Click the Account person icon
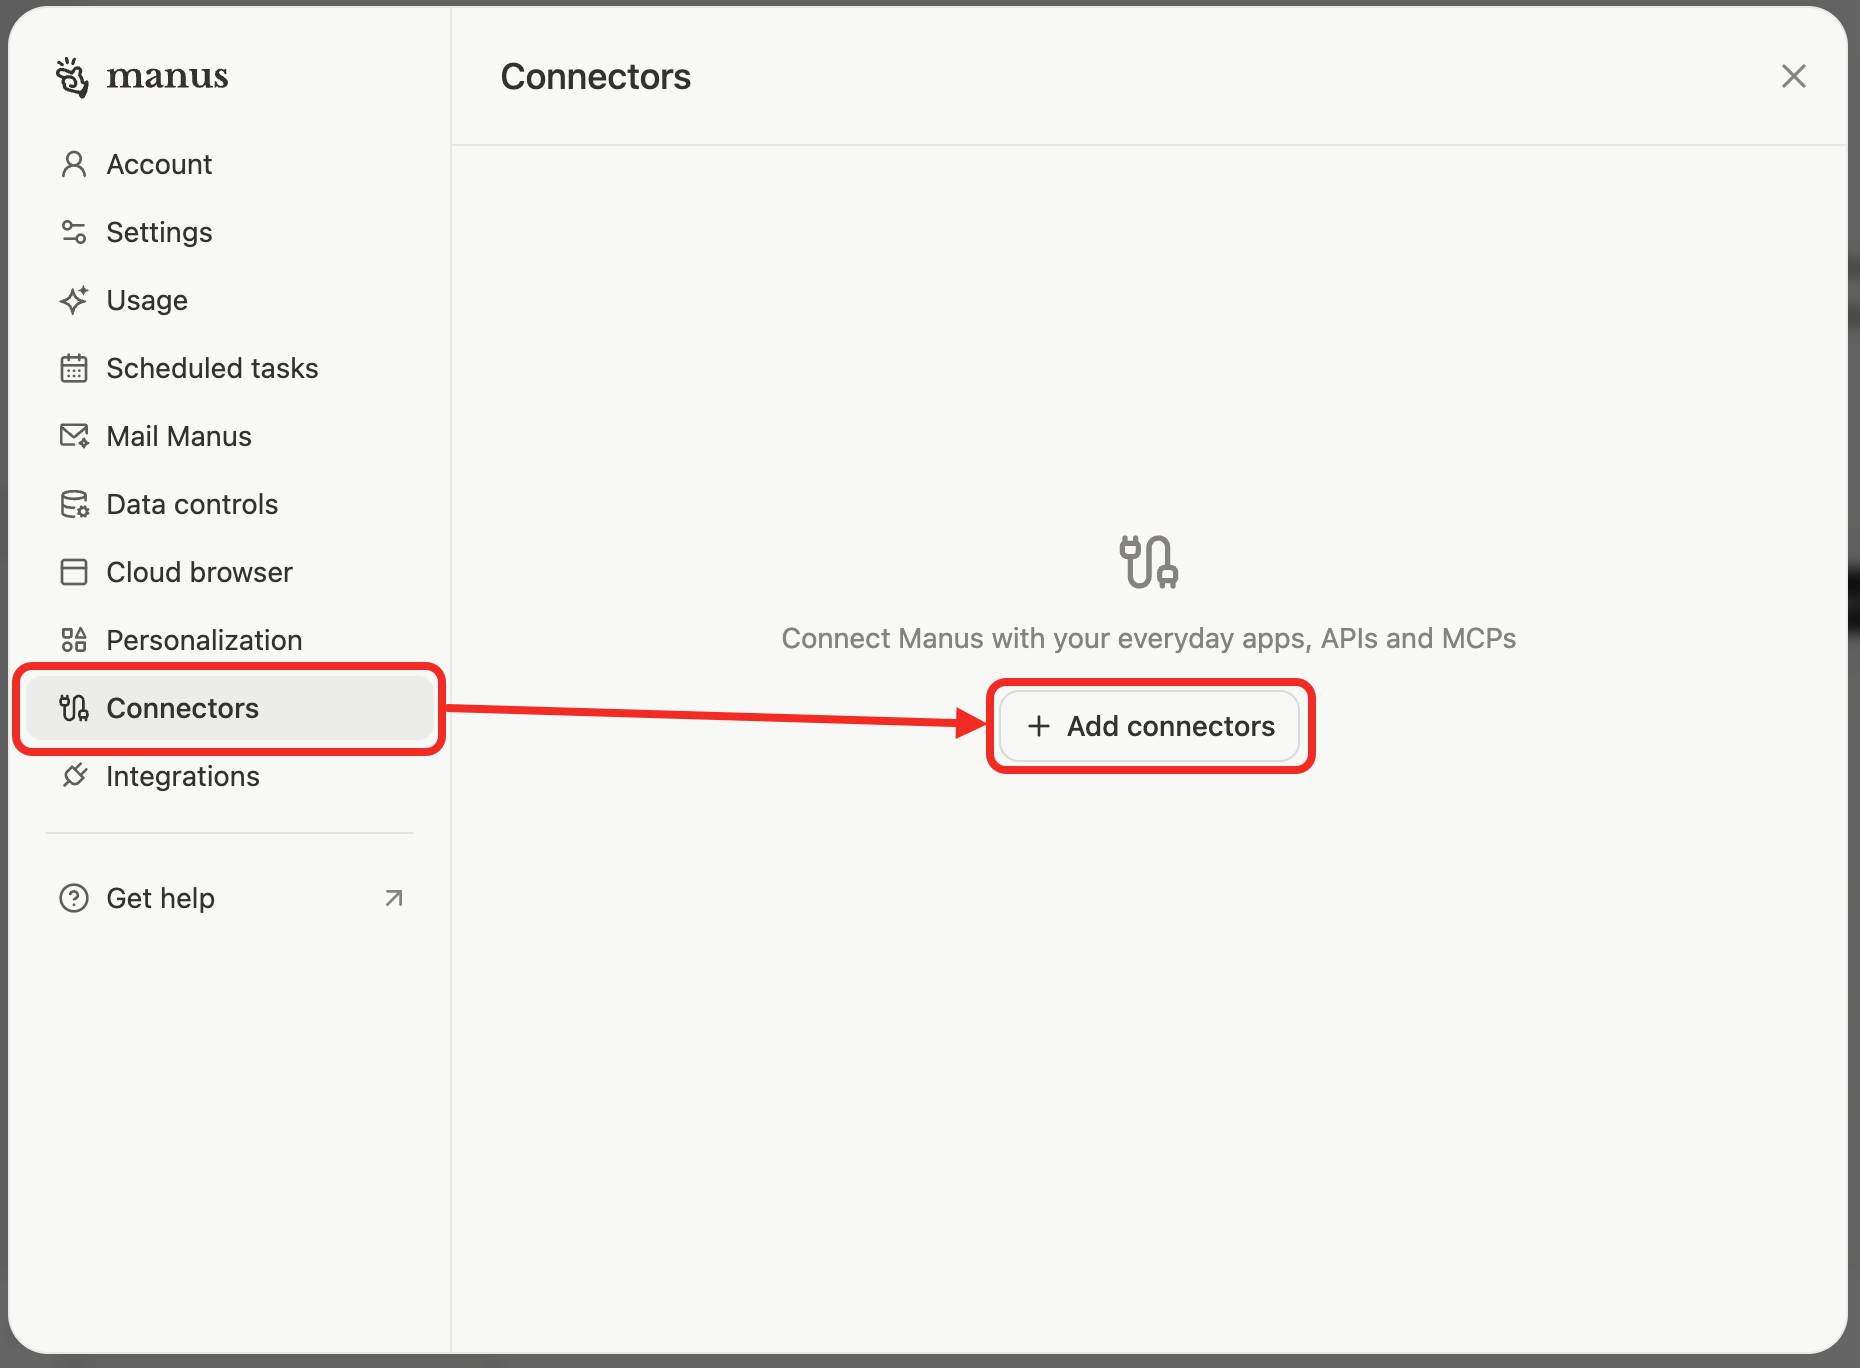 point(74,164)
